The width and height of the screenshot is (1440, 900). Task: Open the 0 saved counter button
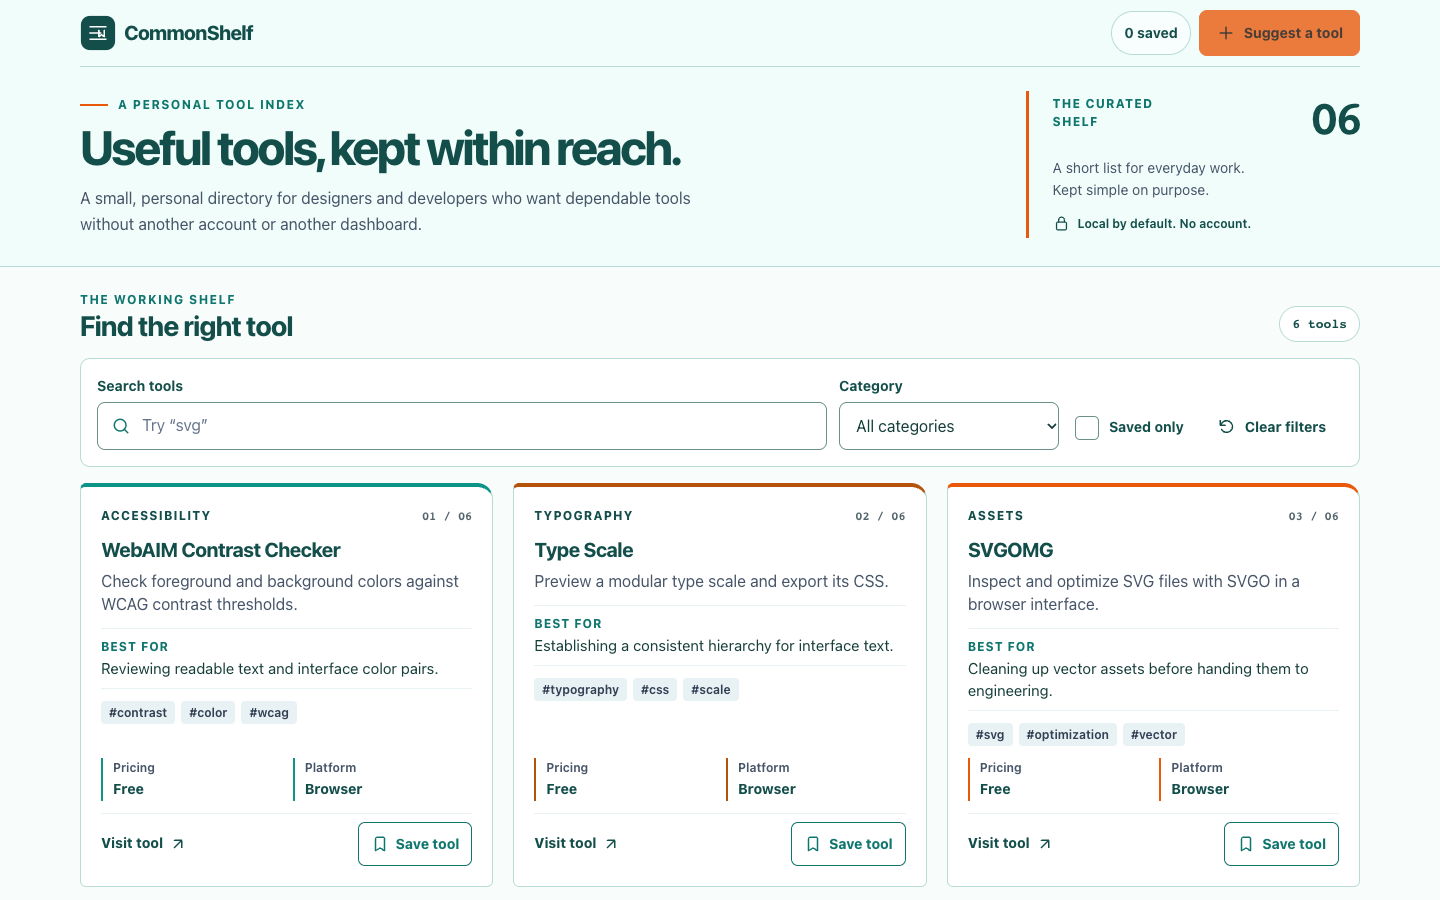[x=1151, y=33]
